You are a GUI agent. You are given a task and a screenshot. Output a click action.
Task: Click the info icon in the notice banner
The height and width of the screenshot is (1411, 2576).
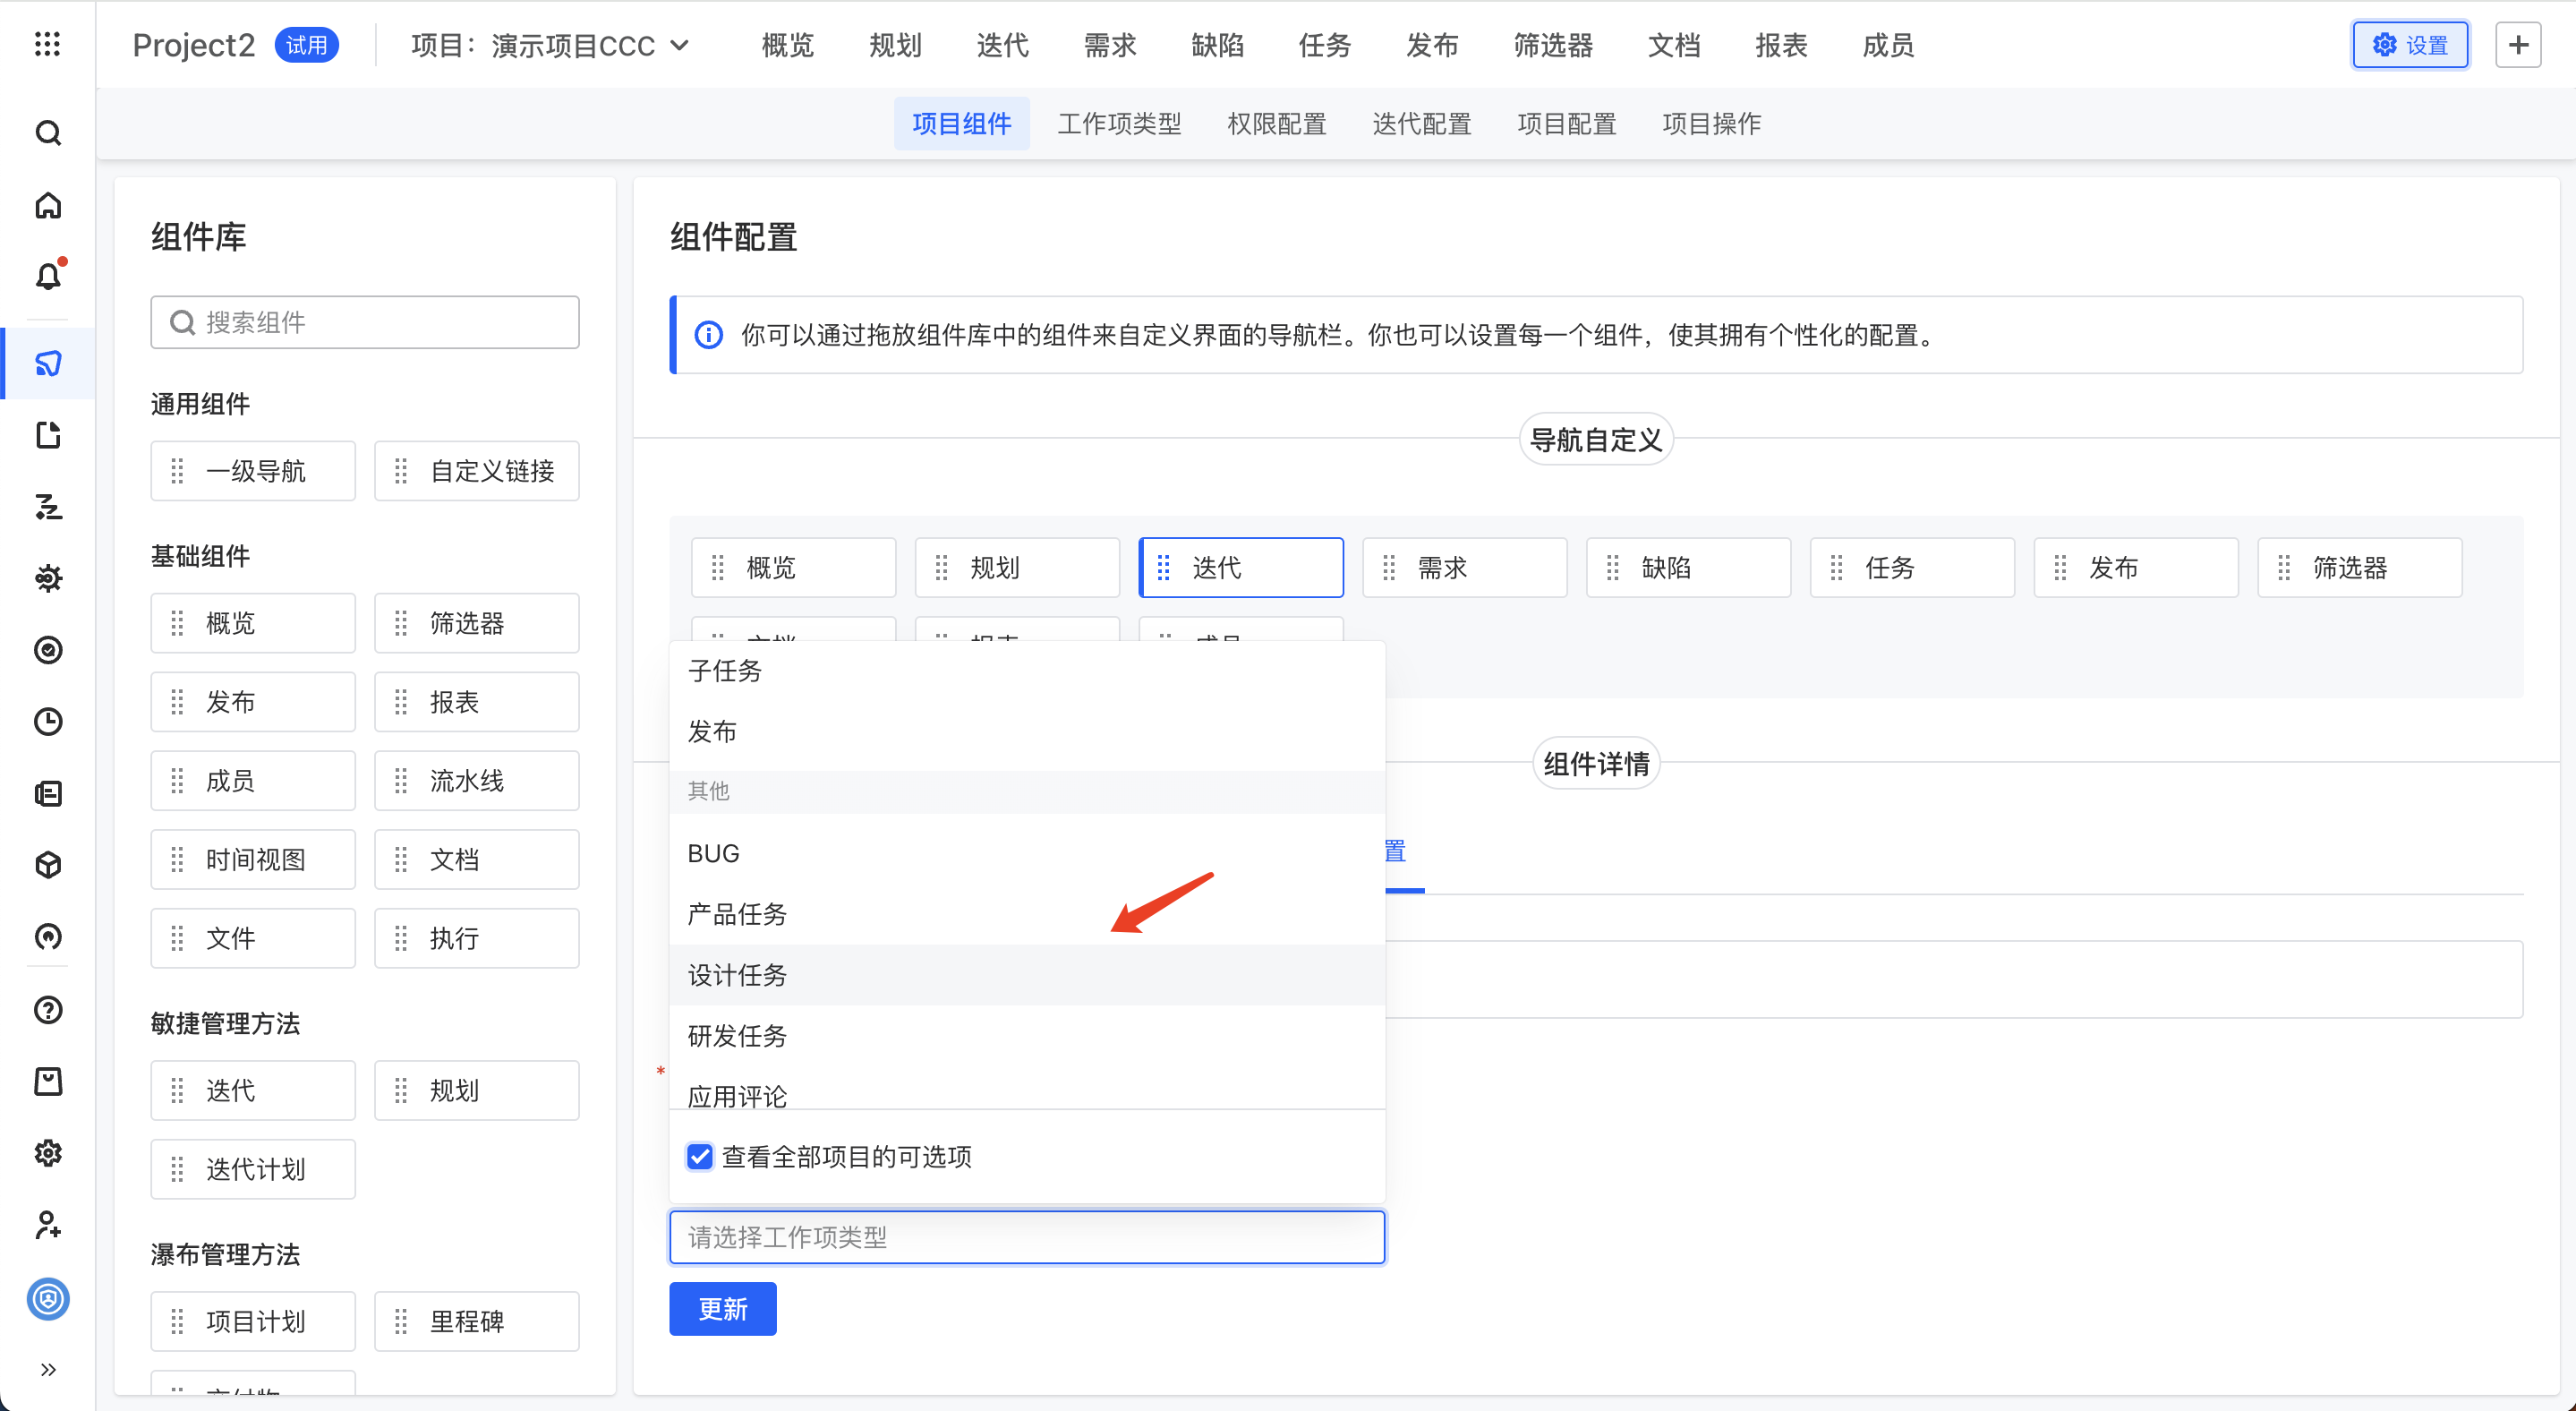click(x=709, y=335)
